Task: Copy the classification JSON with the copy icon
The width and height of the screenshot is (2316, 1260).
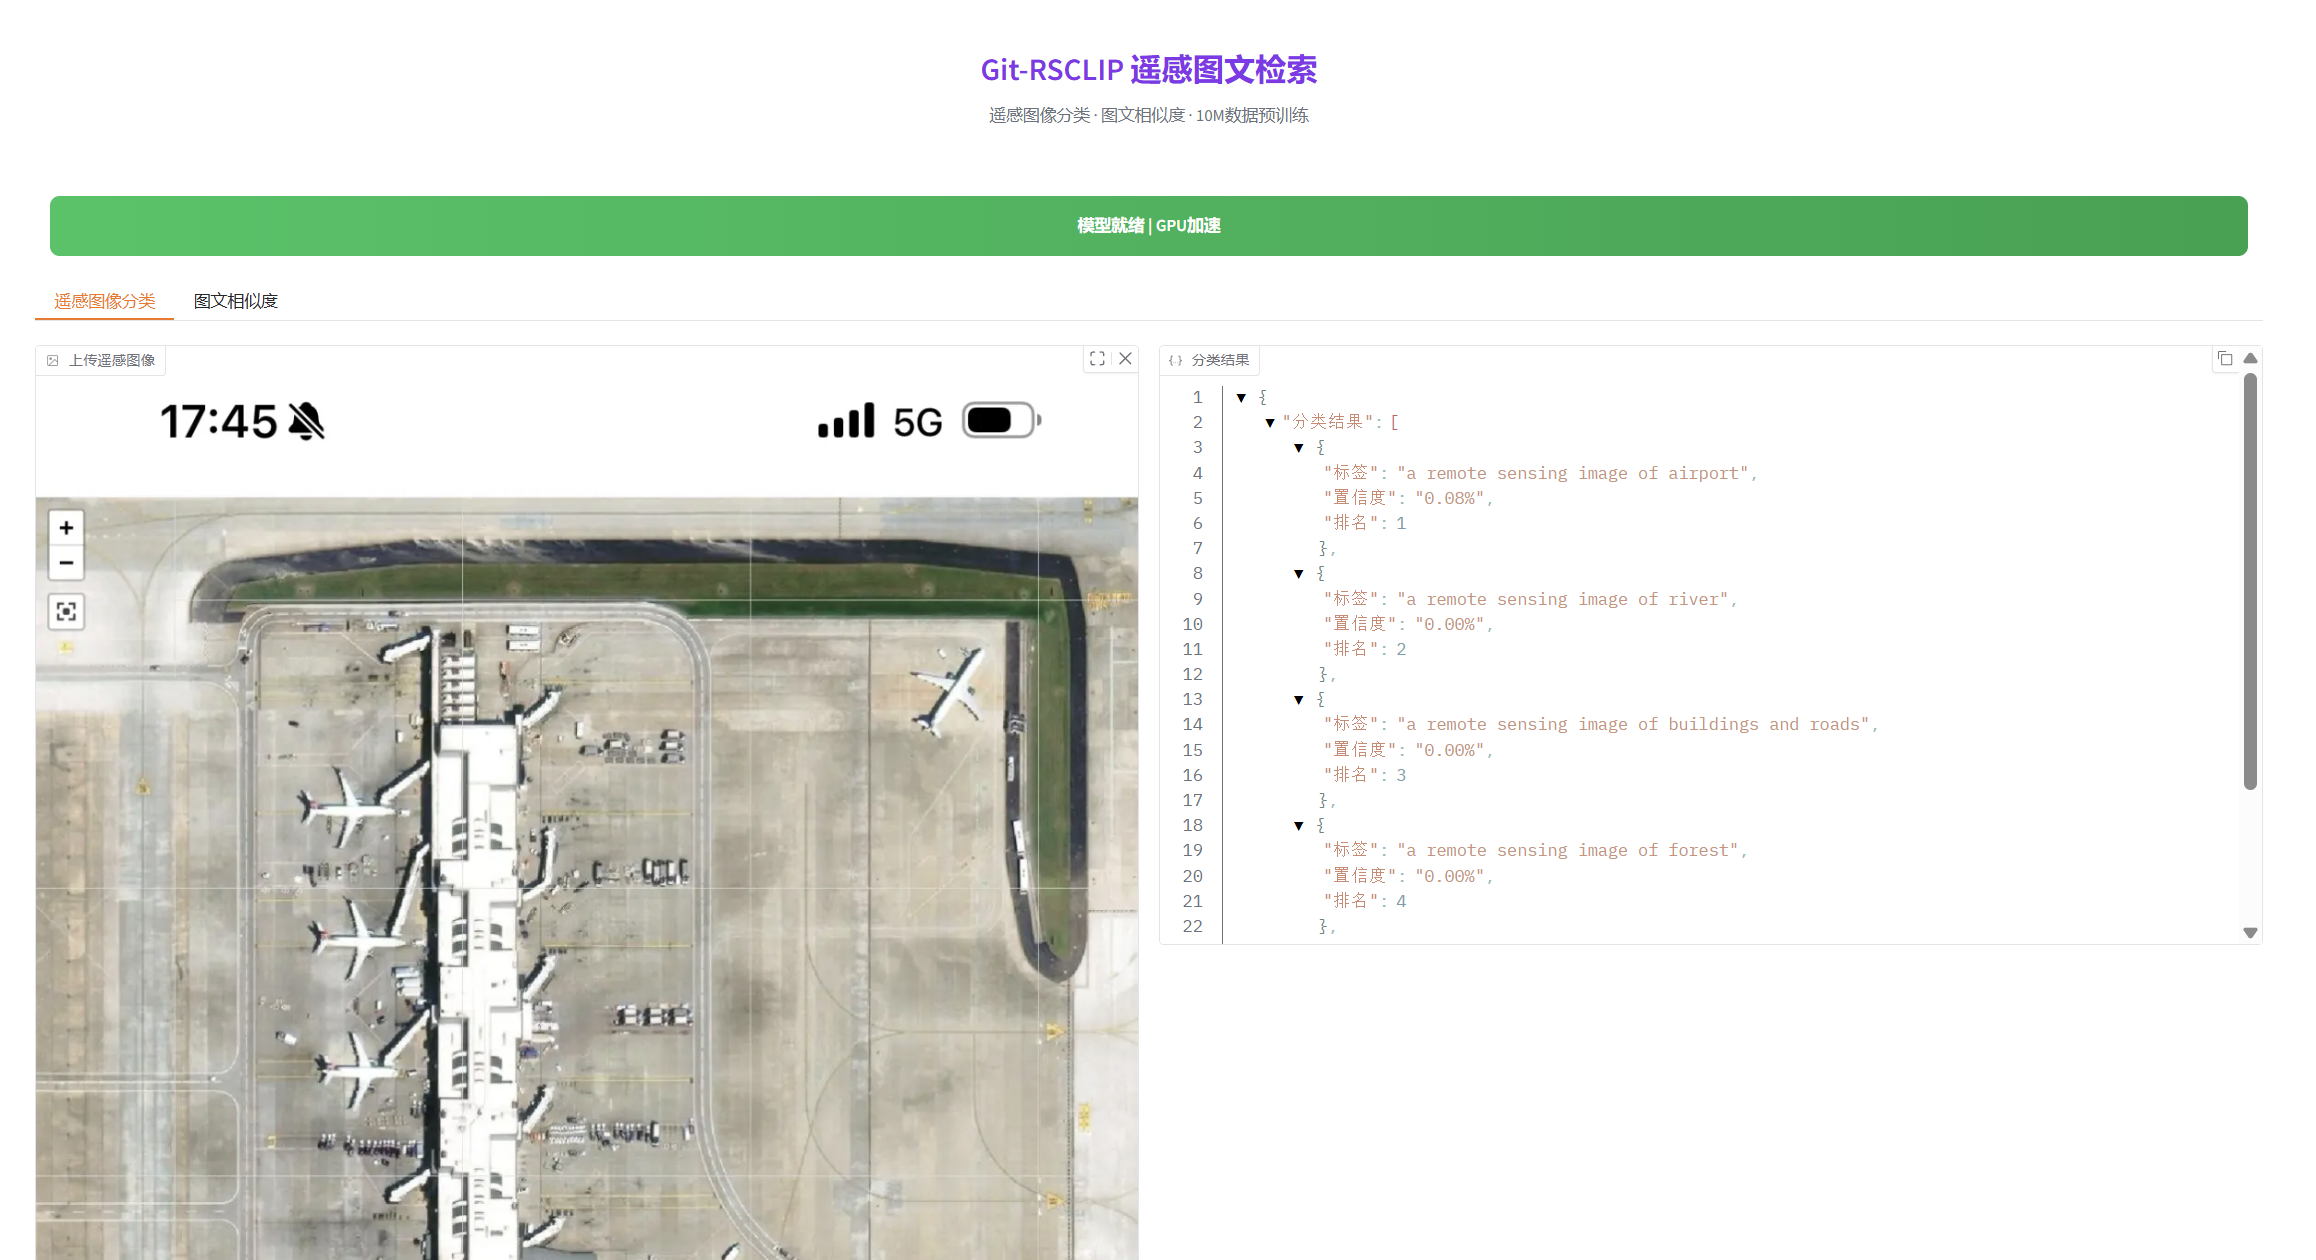Action: 2226,358
